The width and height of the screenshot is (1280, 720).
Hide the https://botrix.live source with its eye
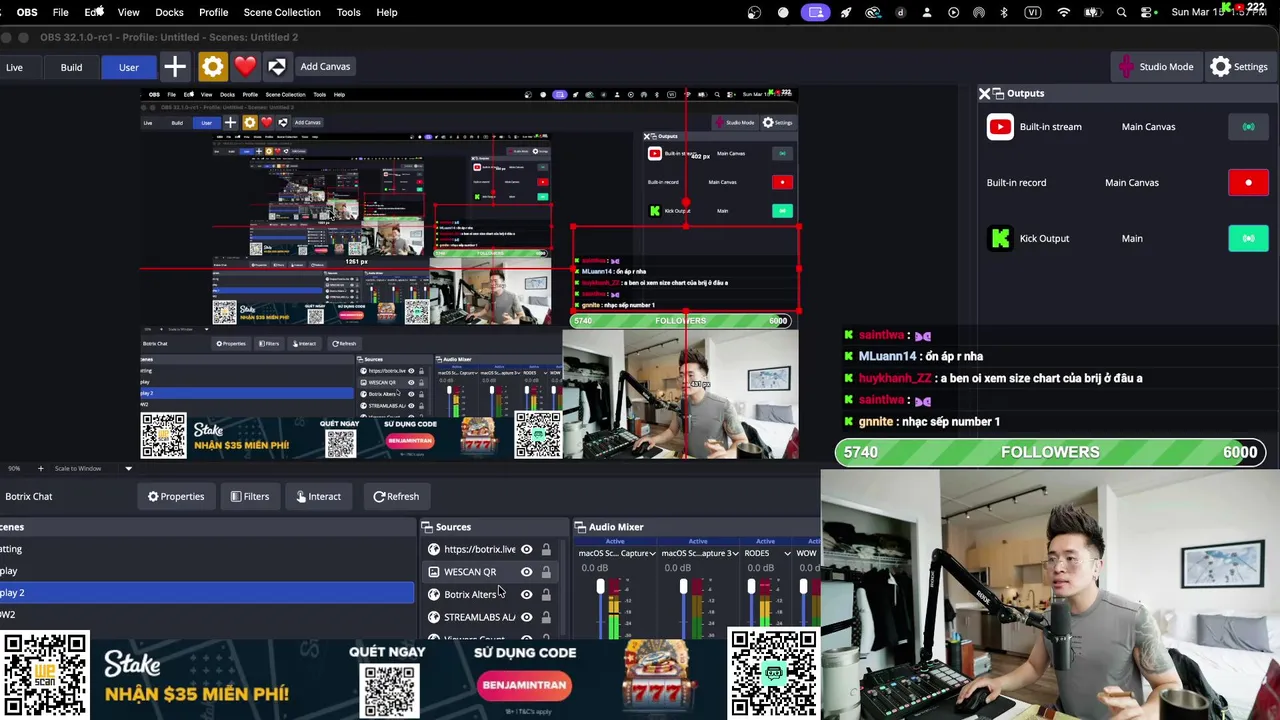point(526,549)
